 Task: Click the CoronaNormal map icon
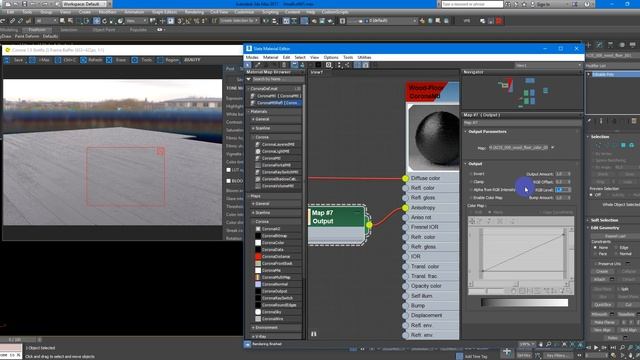coord(258,284)
